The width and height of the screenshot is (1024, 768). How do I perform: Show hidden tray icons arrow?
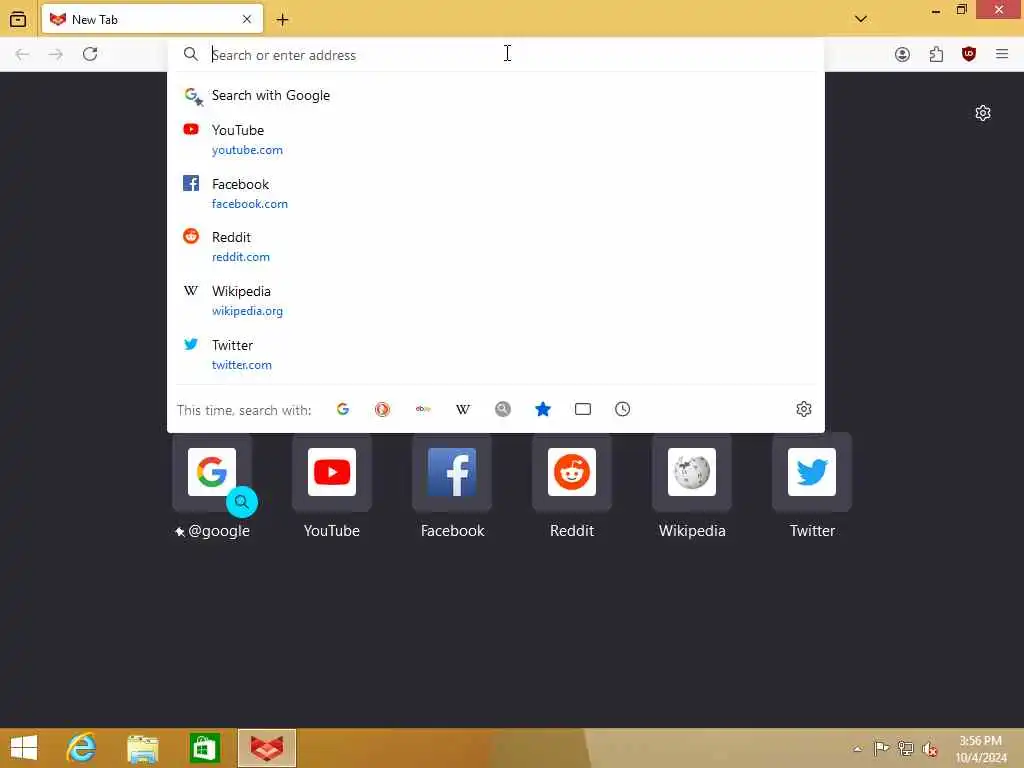tap(857, 749)
